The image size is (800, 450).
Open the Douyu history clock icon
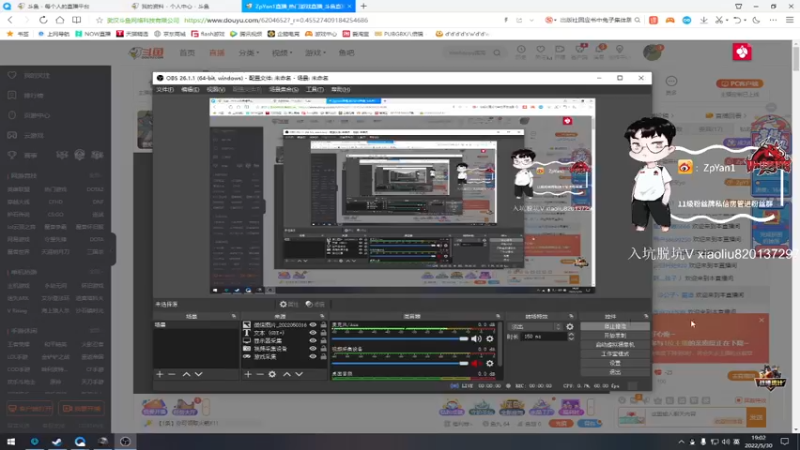[521, 52]
